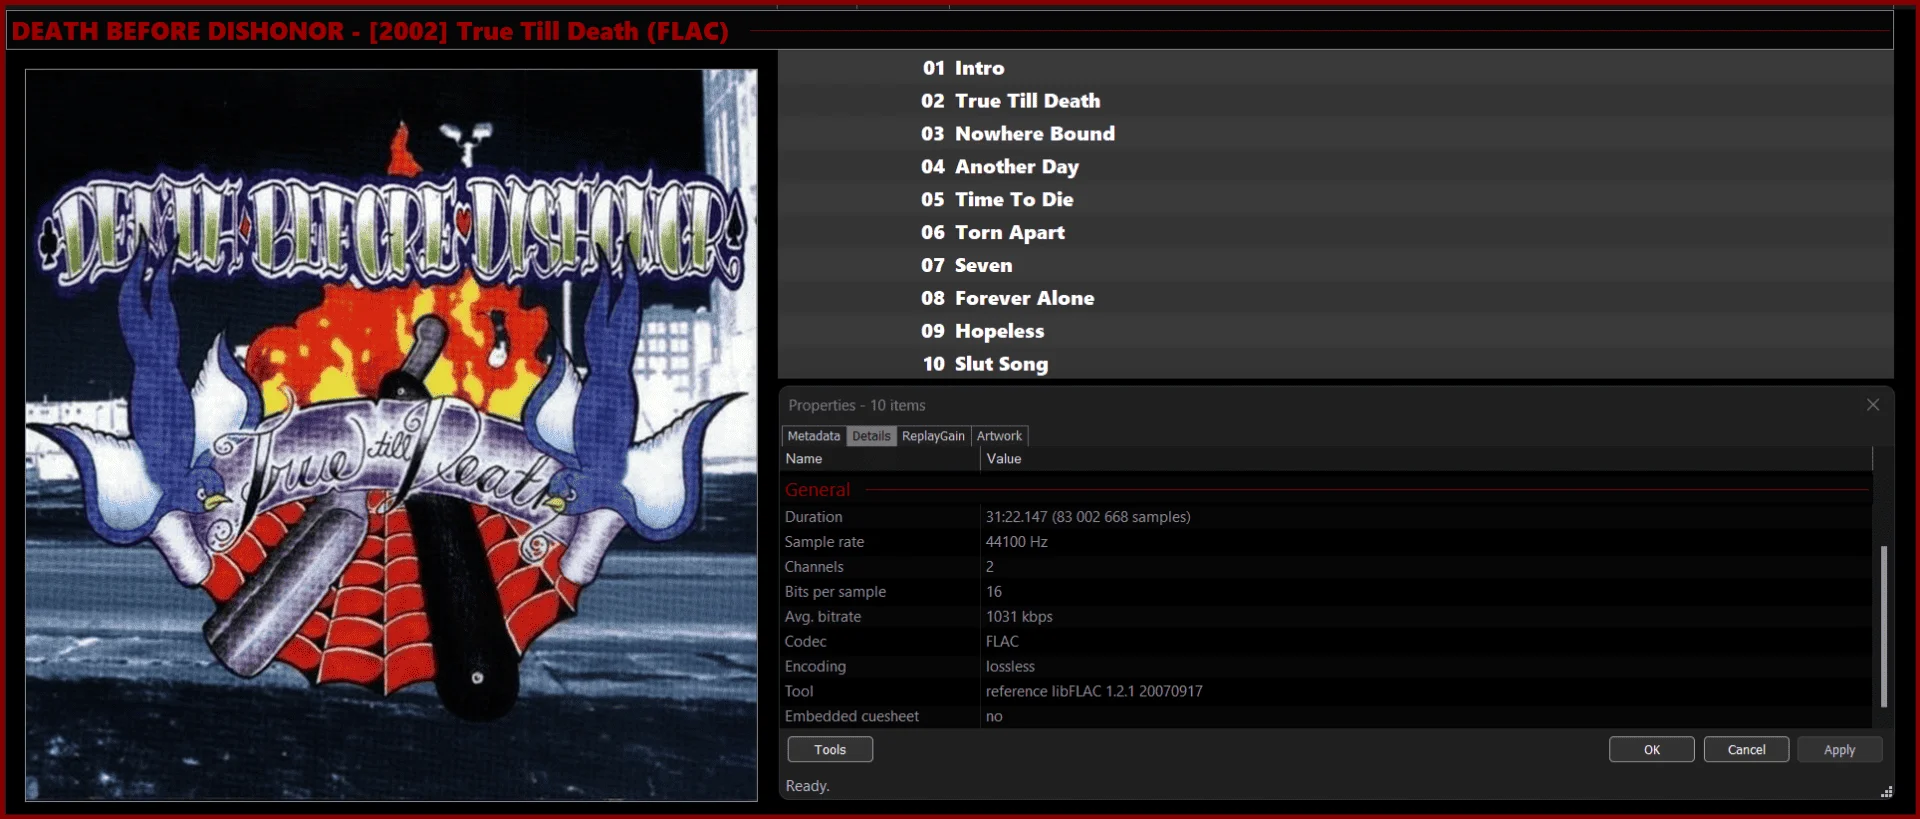Cancel the Properties dialog
1920x819 pixels.
[1746, 749]
